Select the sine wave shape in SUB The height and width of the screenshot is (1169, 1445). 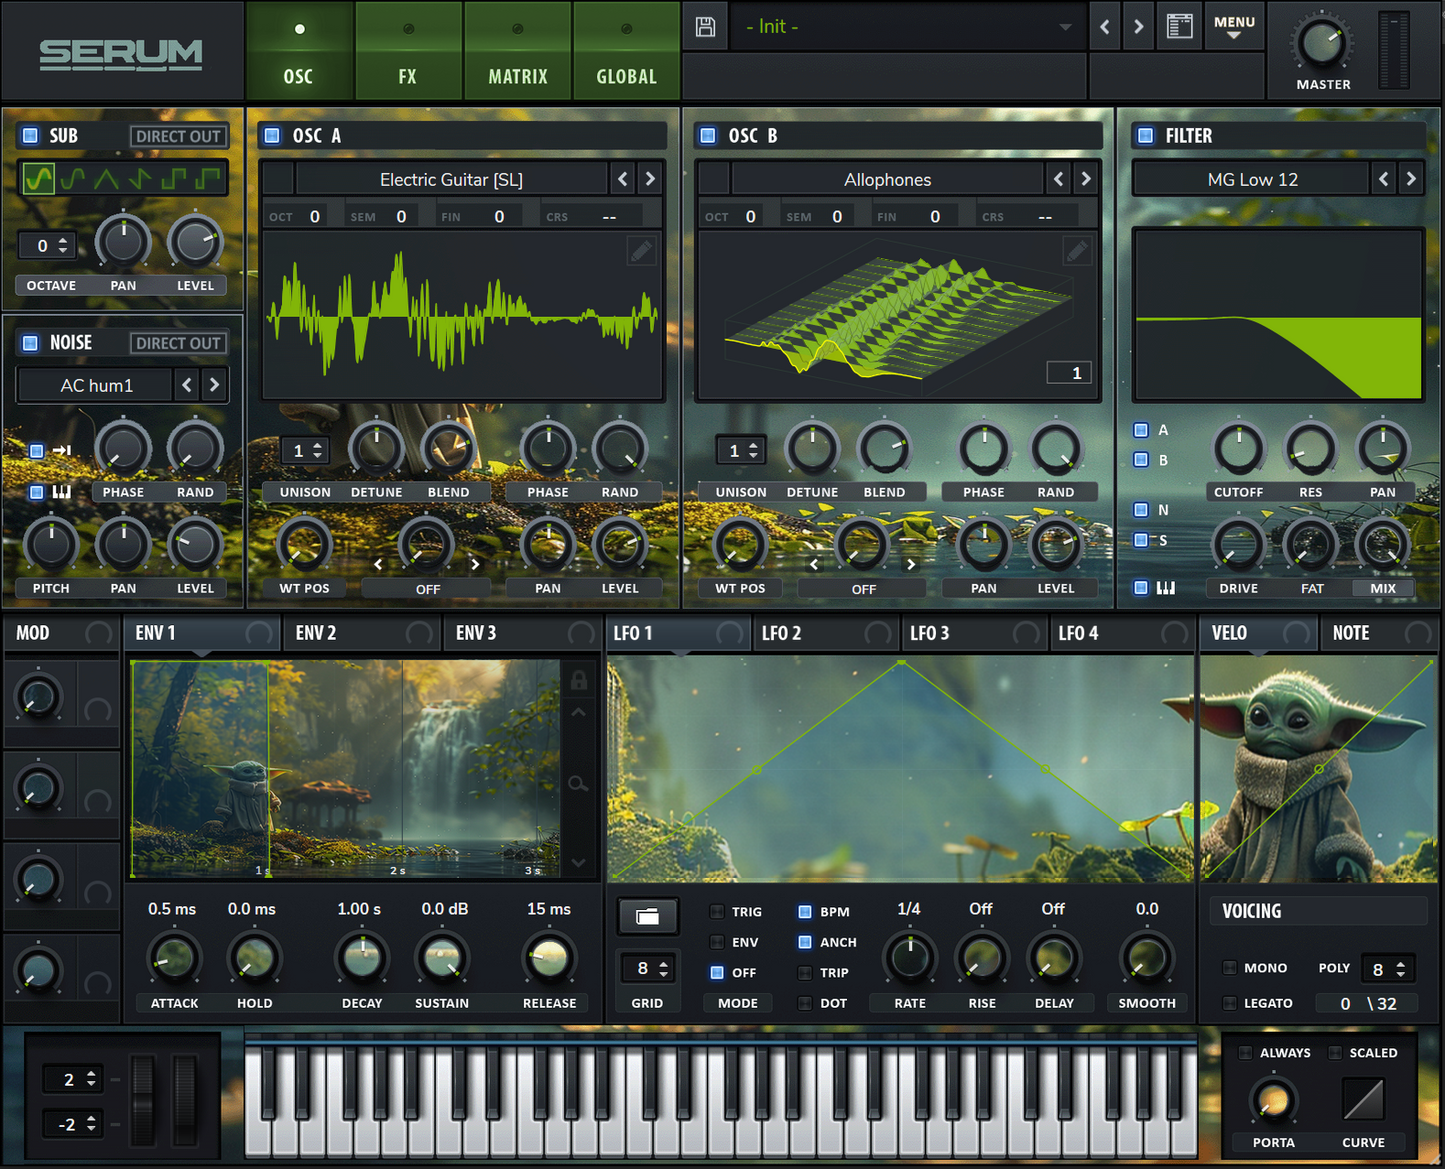pos(38,179)
